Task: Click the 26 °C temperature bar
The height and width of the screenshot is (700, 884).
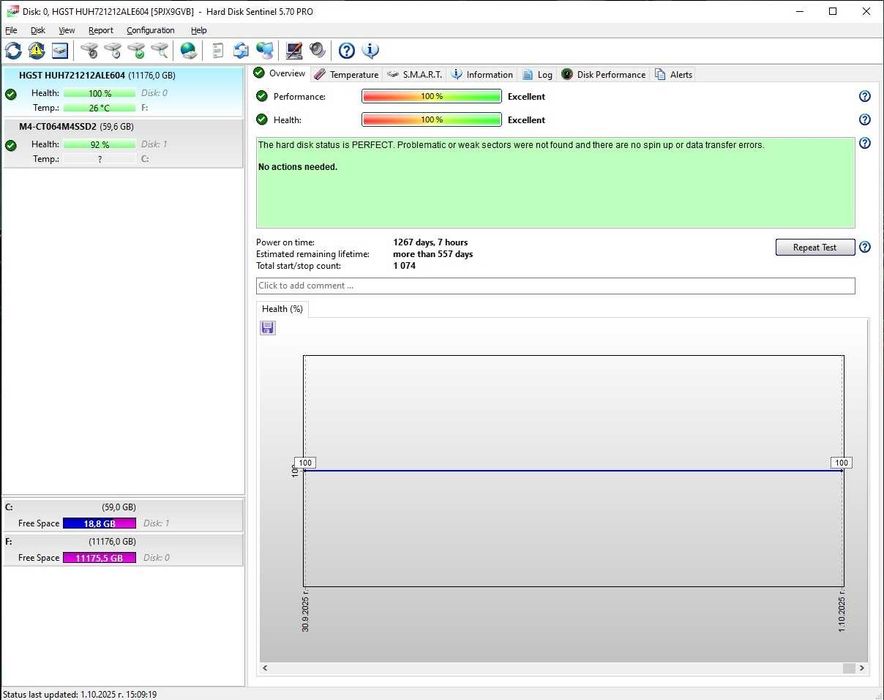Action: click(99, 108)
